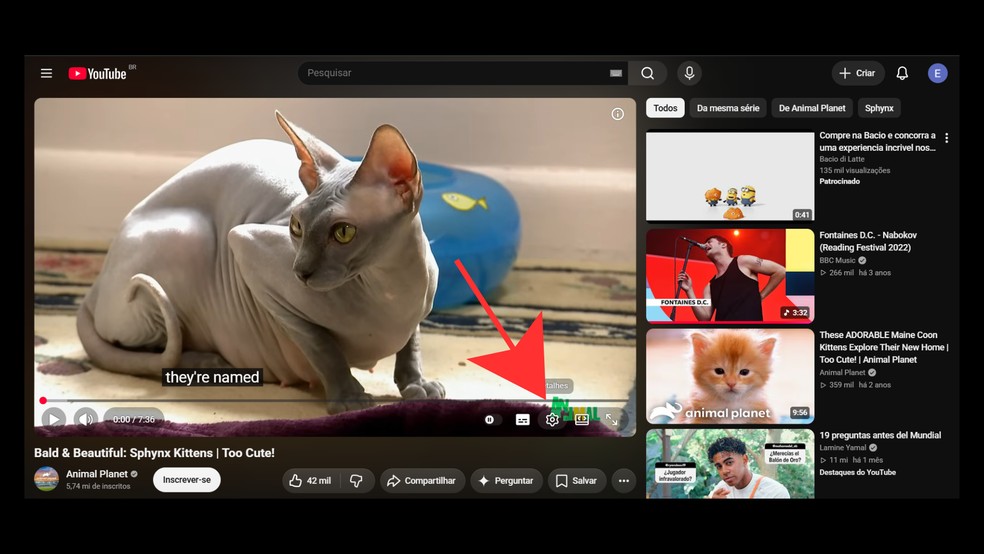Open the 19 preguntas video thumbnail

[x=730, y=464]
